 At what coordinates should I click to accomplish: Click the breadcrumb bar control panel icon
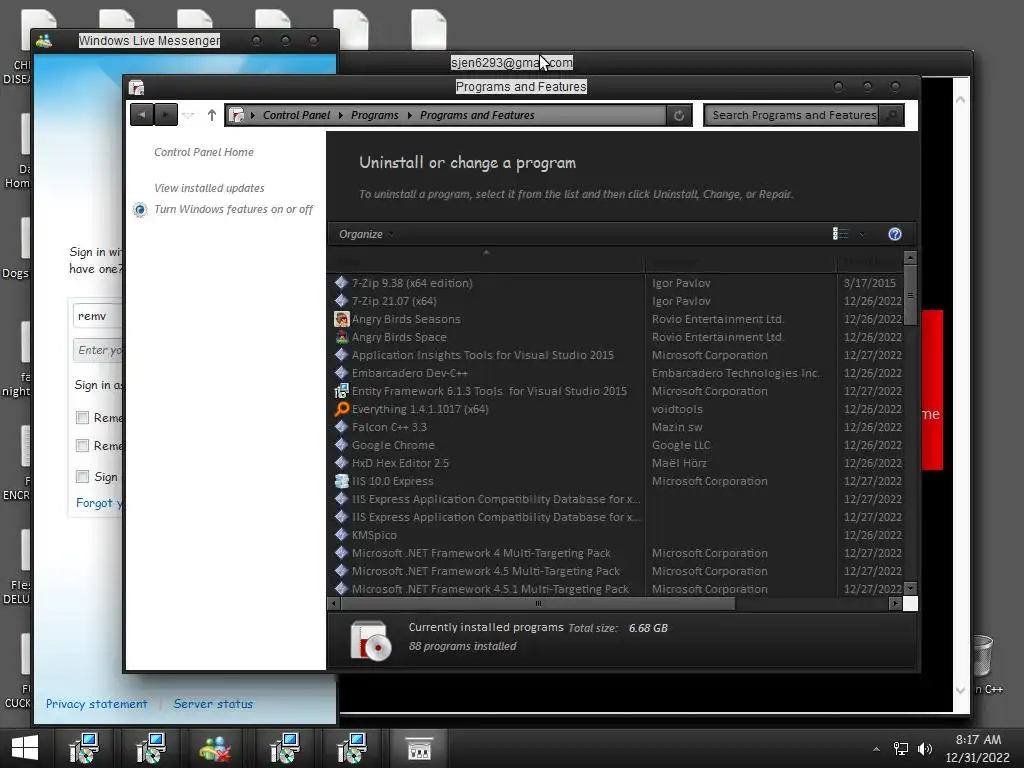236,115
